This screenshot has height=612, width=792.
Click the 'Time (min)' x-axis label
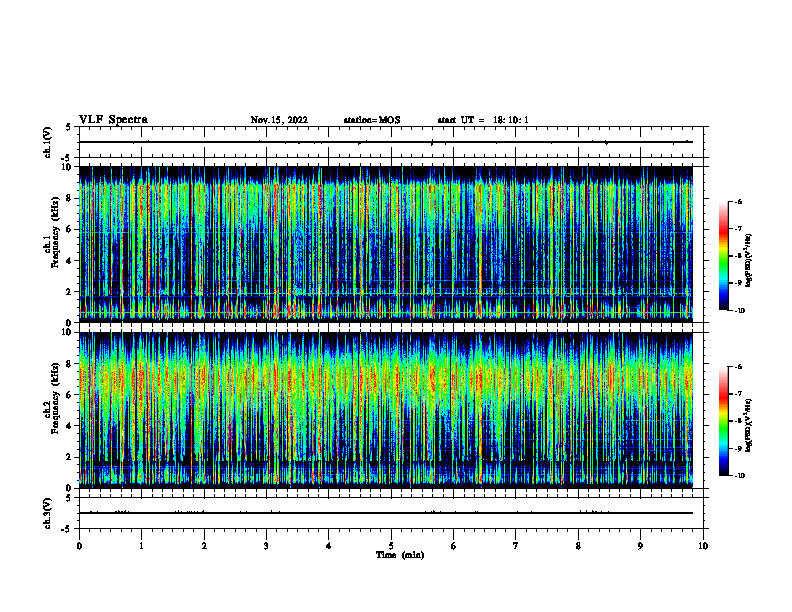click(x=400, y=555)
